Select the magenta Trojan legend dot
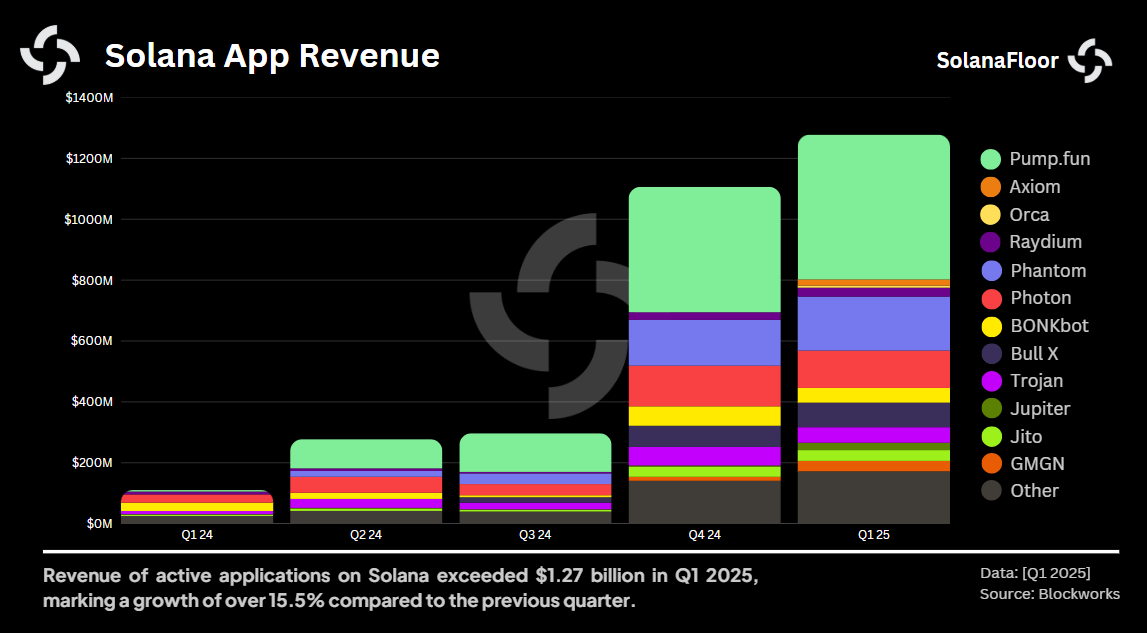The width and height of the screenshot is (1147, 633). pos(994,381)
